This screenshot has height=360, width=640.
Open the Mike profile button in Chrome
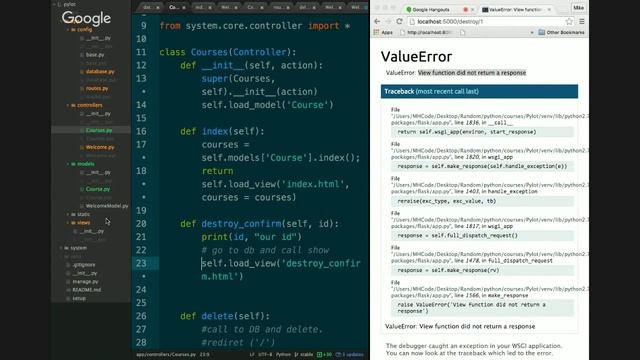coord(578,8)
